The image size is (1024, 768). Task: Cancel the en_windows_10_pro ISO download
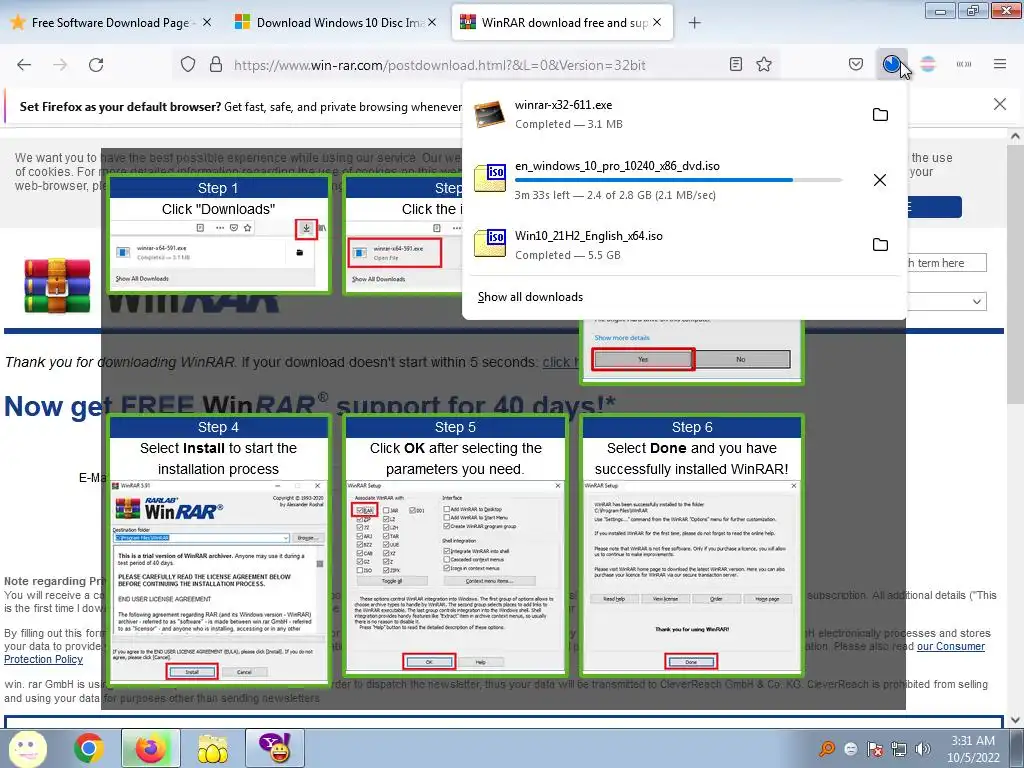[x=880, y=180]
